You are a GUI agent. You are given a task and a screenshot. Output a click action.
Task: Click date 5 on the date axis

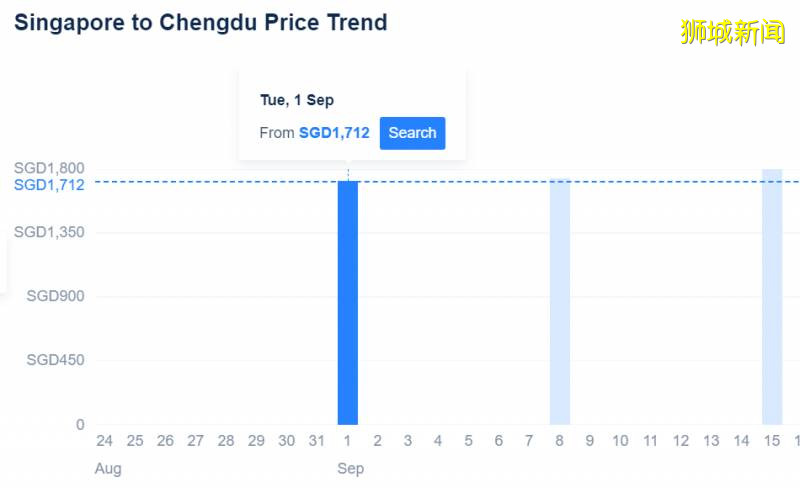[x=468, y=441]
